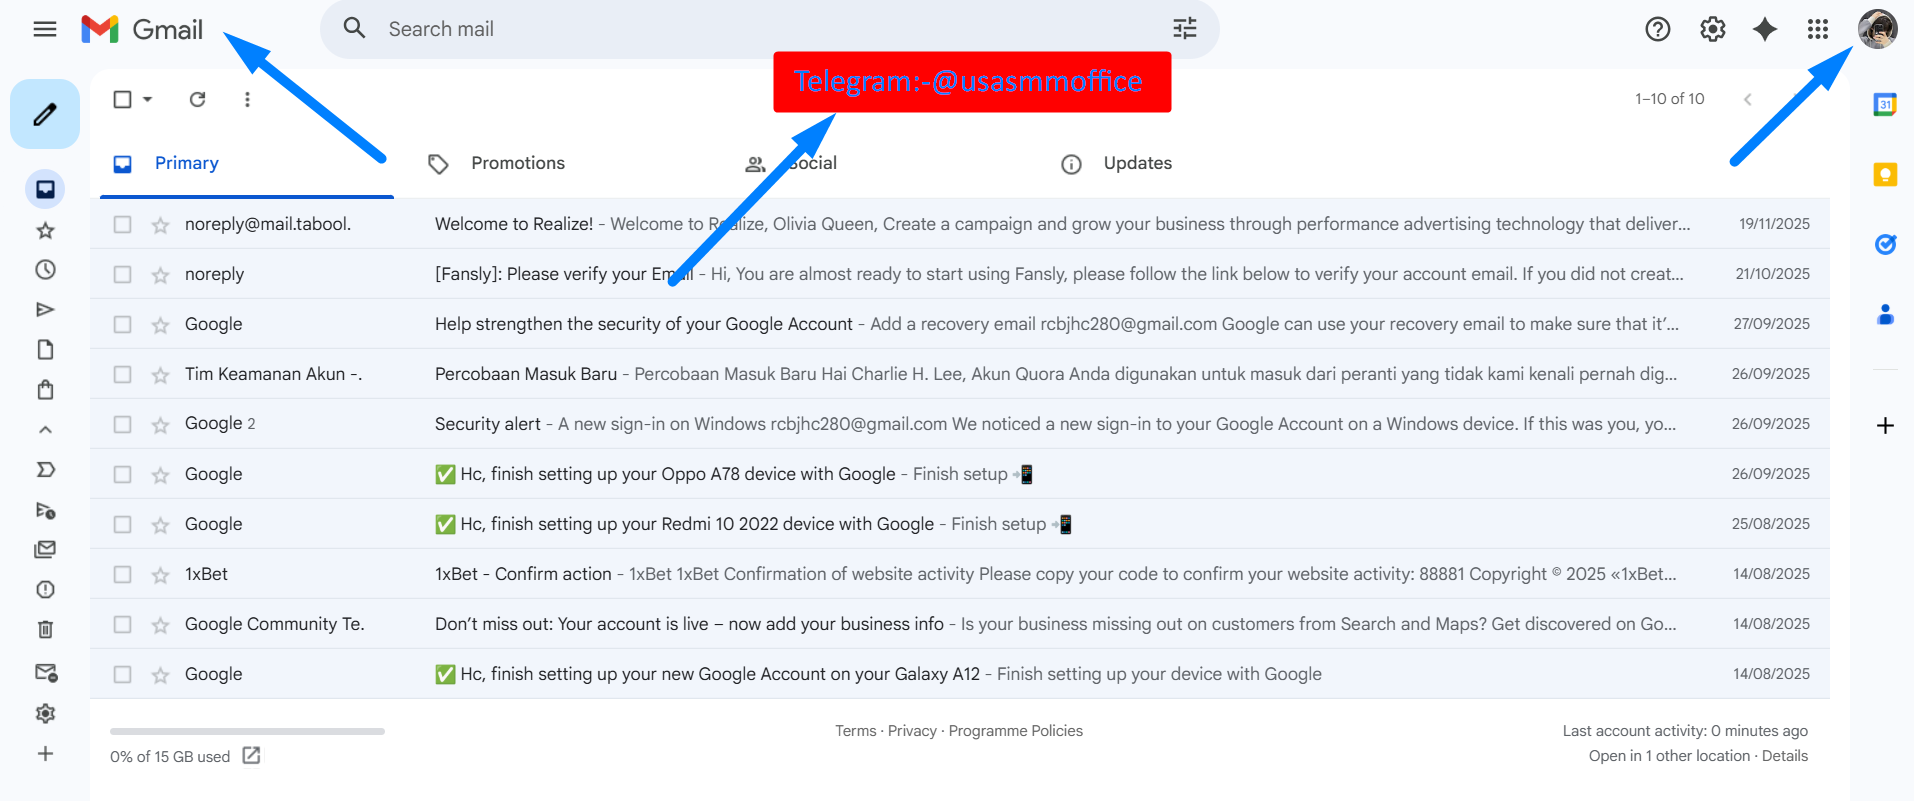Open All Mail stacked envelope icon in the sidebar
Viewport: 1914px width, 801px height.
pos(45,550)
